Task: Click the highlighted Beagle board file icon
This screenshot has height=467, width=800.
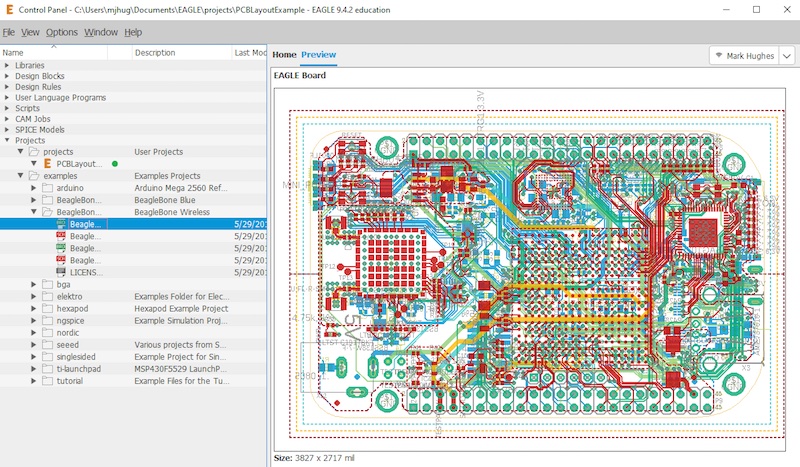Action: click(x=61, y=224)
